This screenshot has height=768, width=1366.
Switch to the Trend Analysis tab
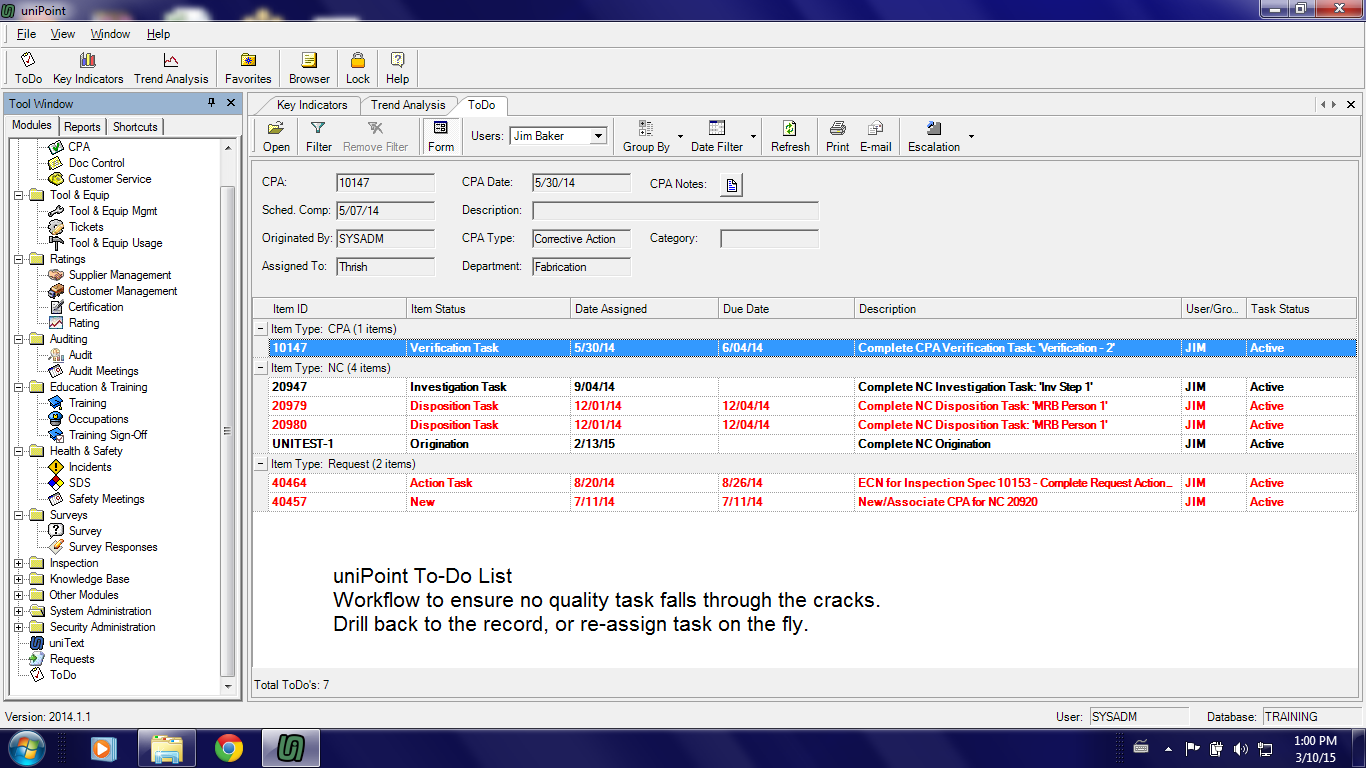tap(408, 105)
